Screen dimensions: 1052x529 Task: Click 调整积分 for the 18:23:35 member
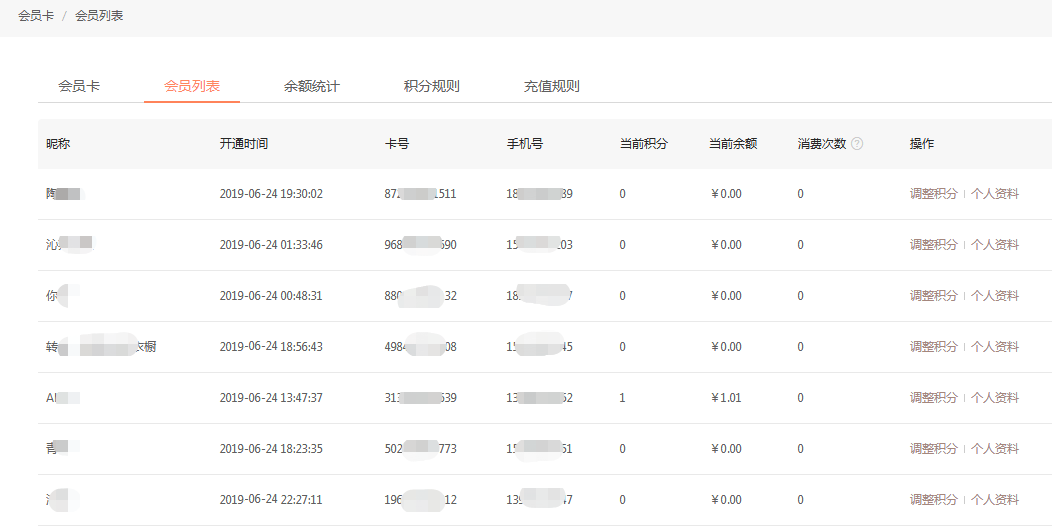(x=934, y=449)
